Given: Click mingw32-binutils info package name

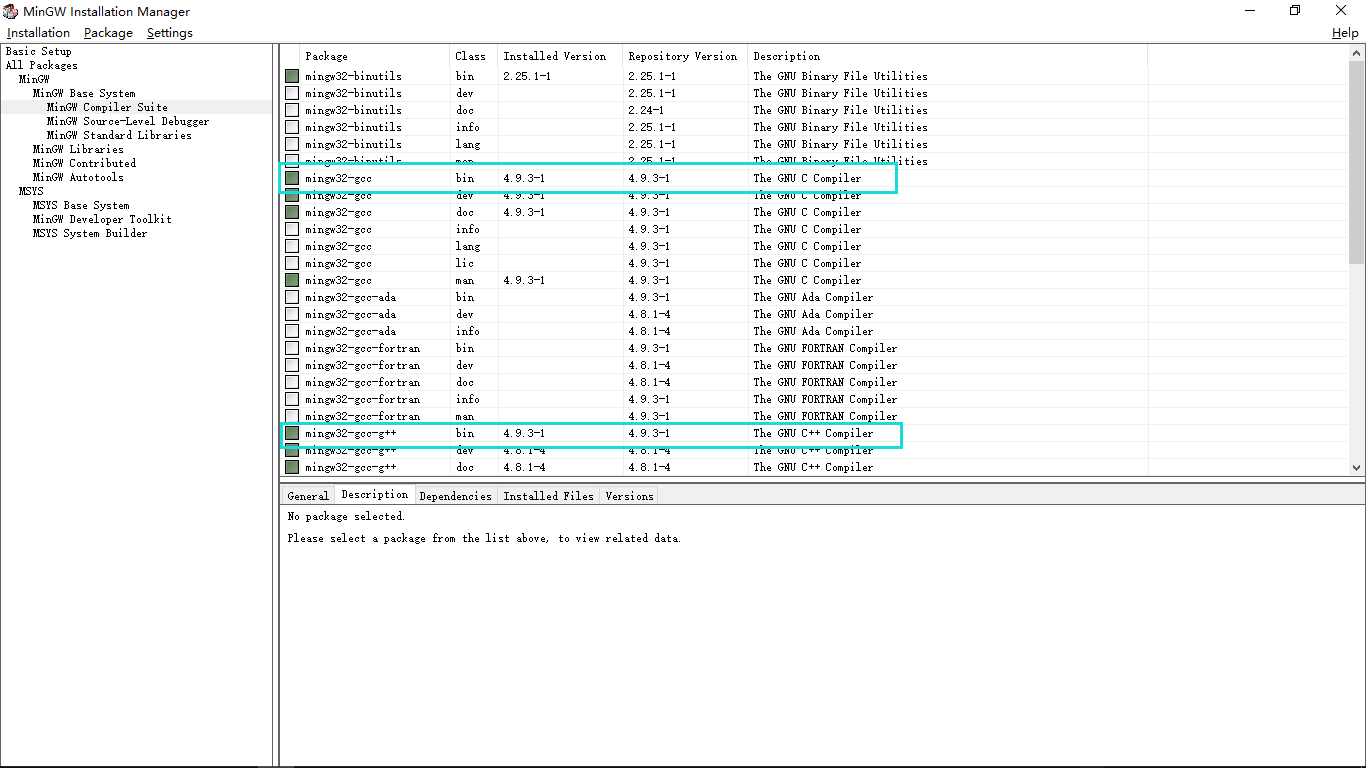Looking at the screenshot, I should 353,127.
